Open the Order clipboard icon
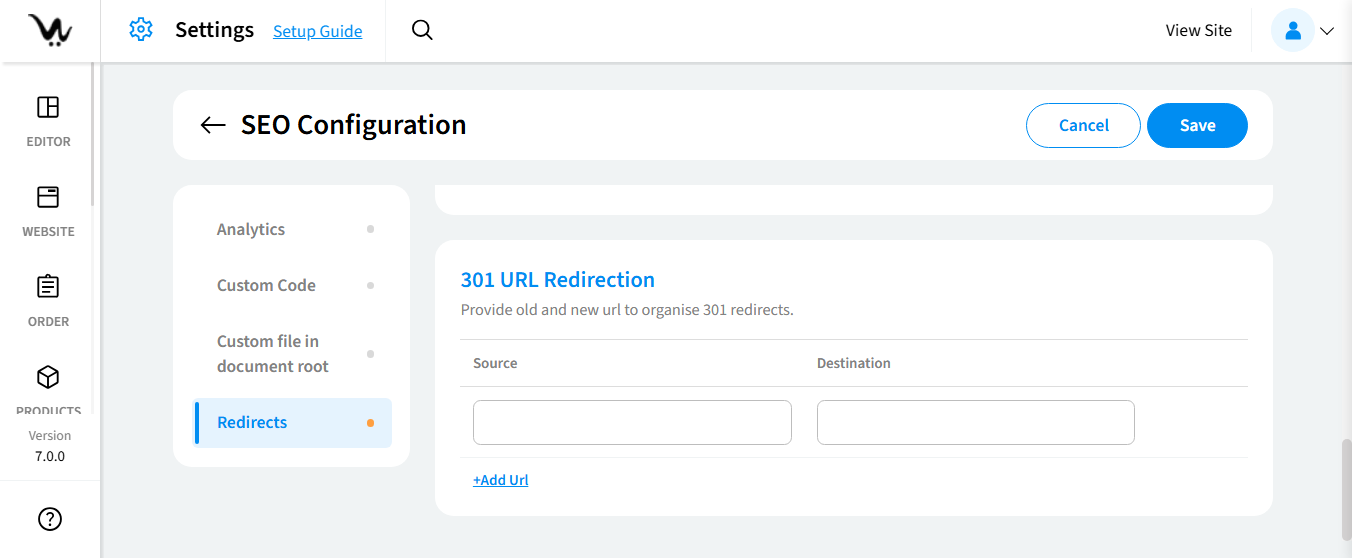Screen dimensions: 1352x558 (x=48, y=288)
